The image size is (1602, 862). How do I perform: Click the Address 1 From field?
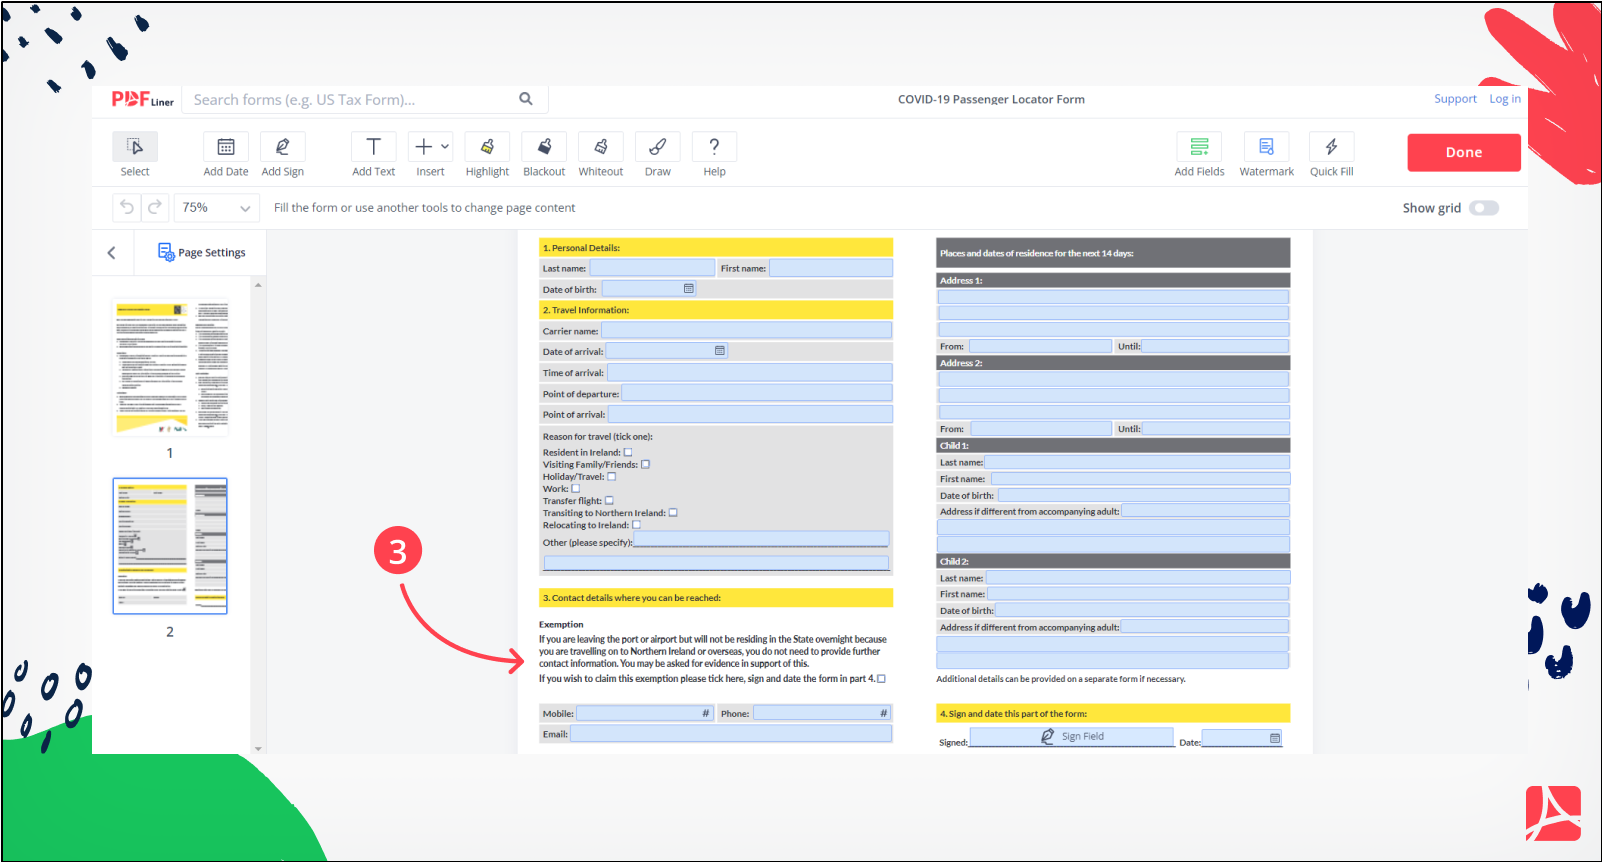(x=1040, y=346)
